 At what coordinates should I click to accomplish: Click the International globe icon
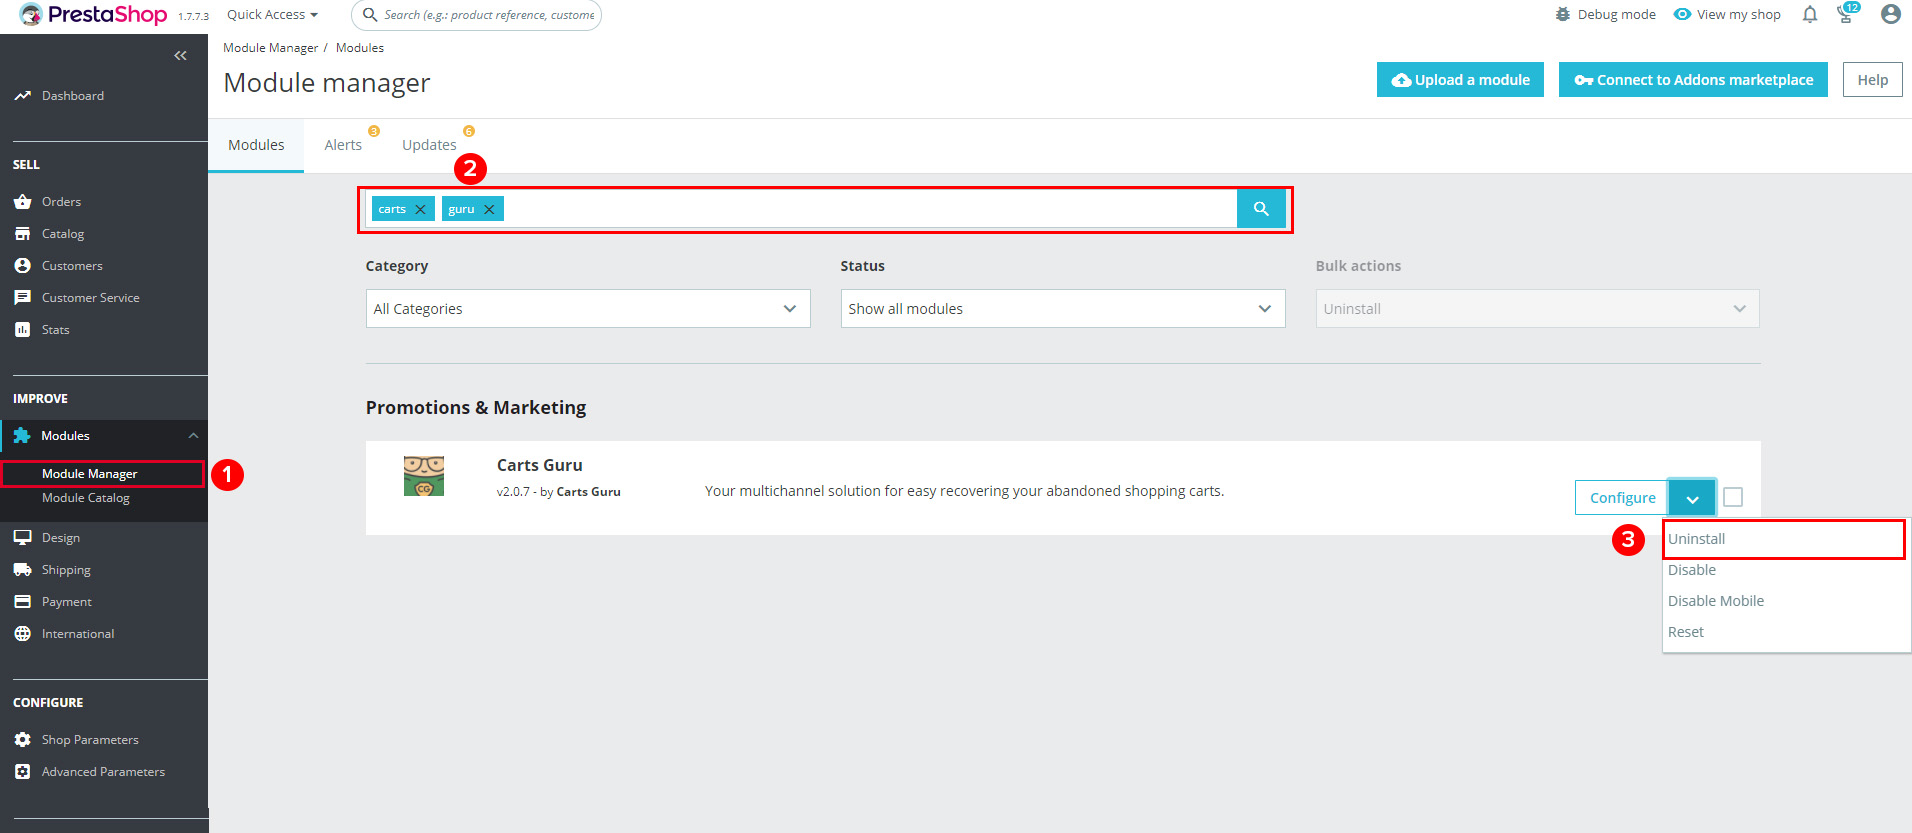point(22,634)
